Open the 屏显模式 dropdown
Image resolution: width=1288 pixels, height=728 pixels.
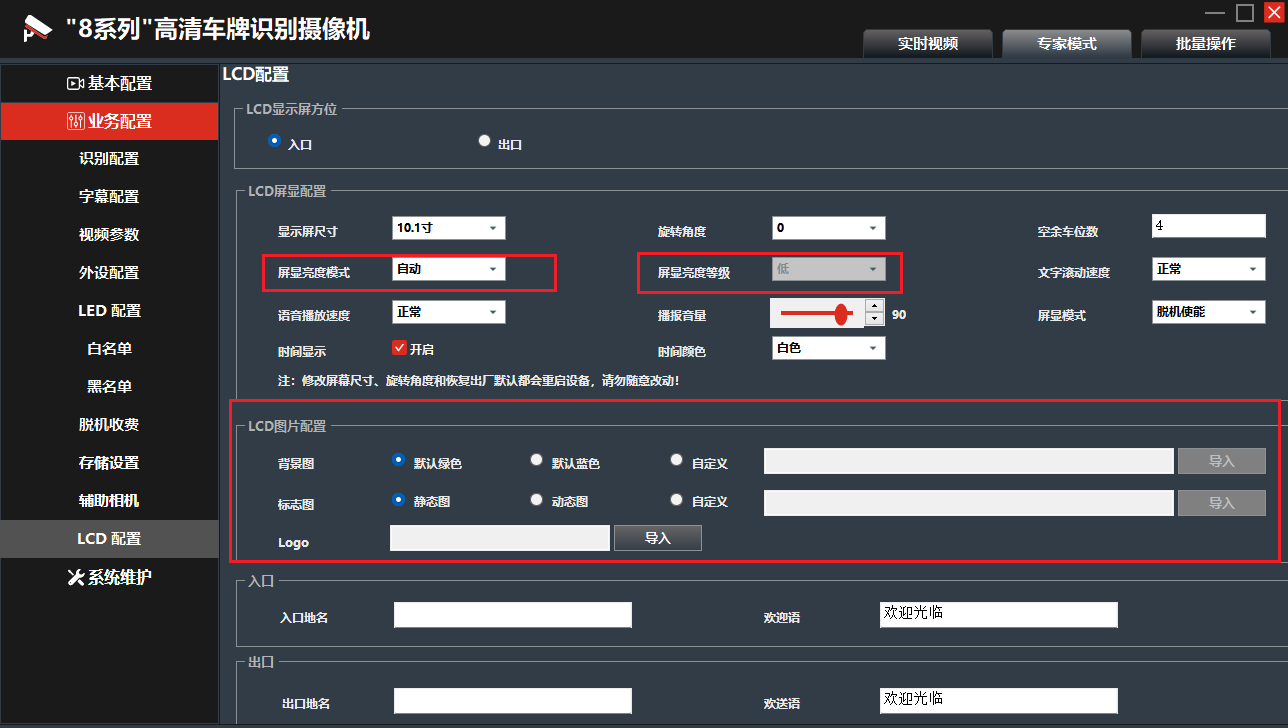pos(1209,312)
